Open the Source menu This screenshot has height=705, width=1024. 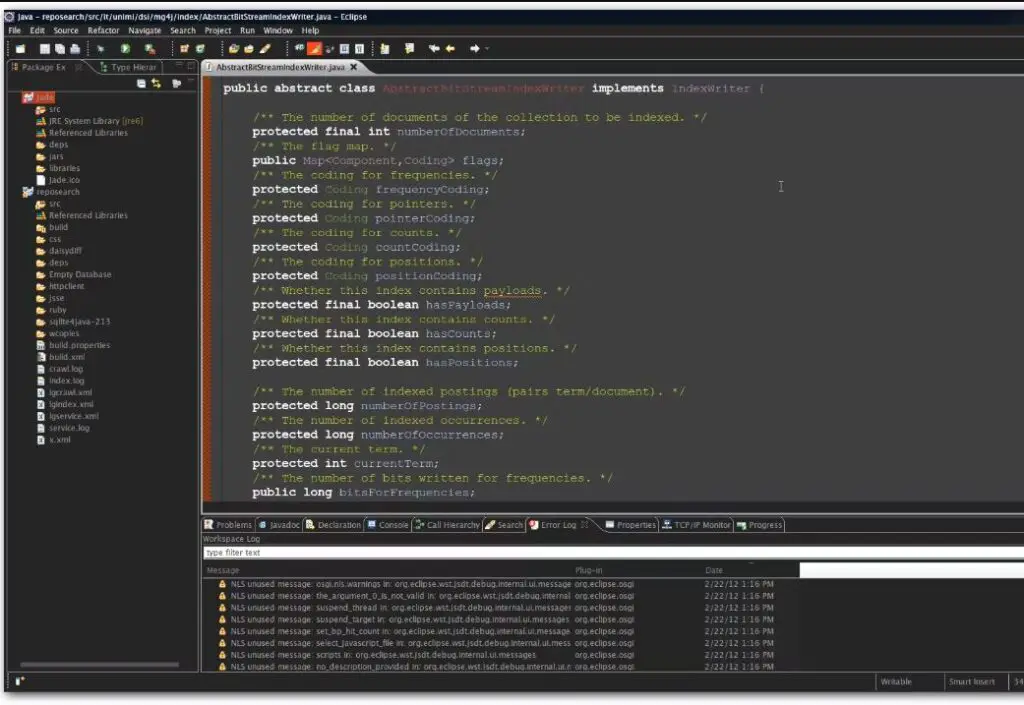65,31
